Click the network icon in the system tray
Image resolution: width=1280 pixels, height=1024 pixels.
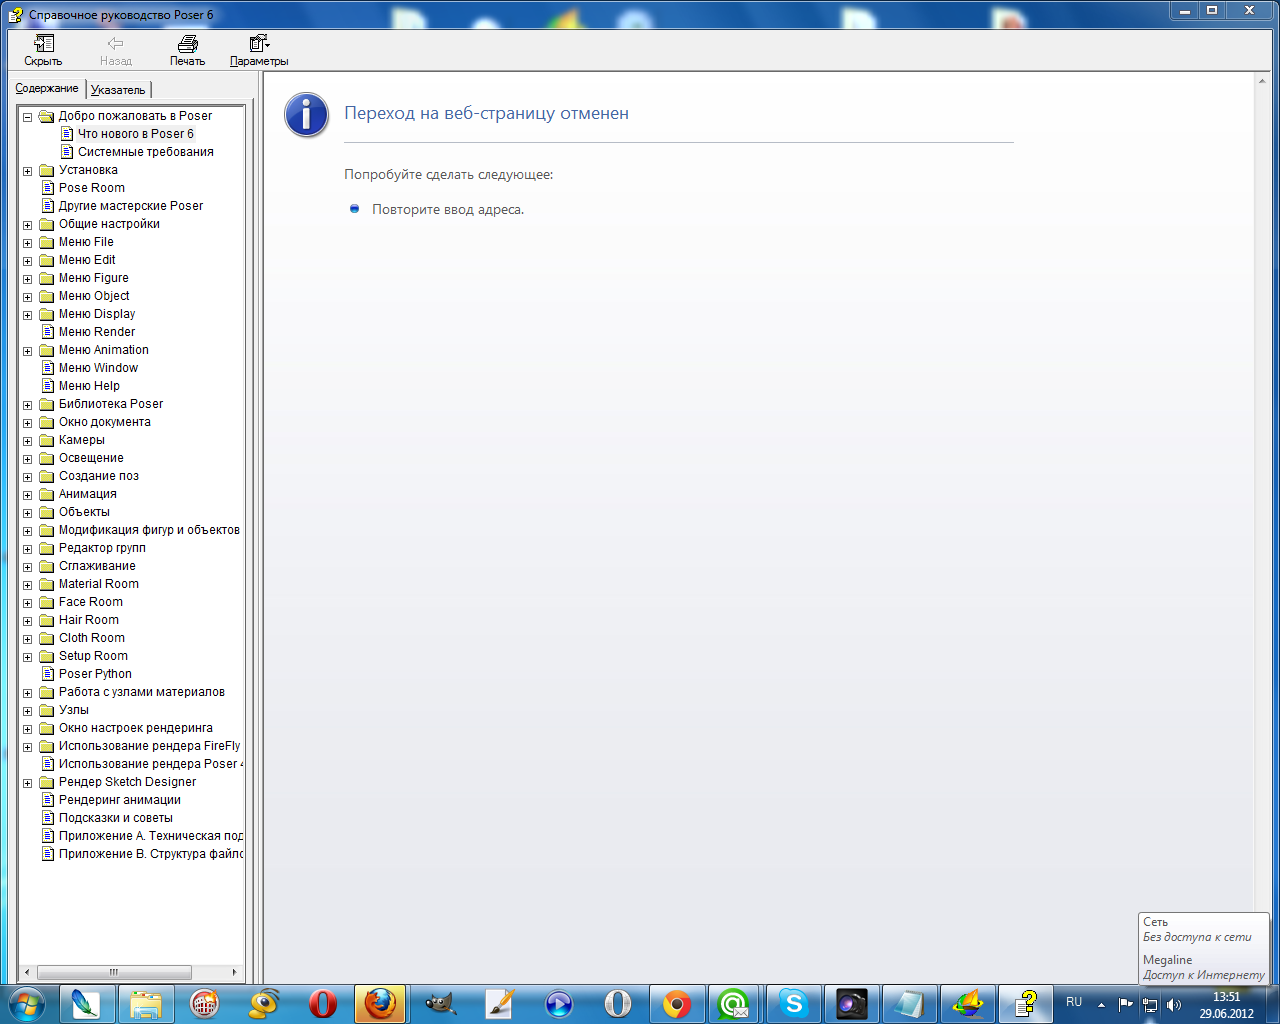[x=1150, y=1004]
